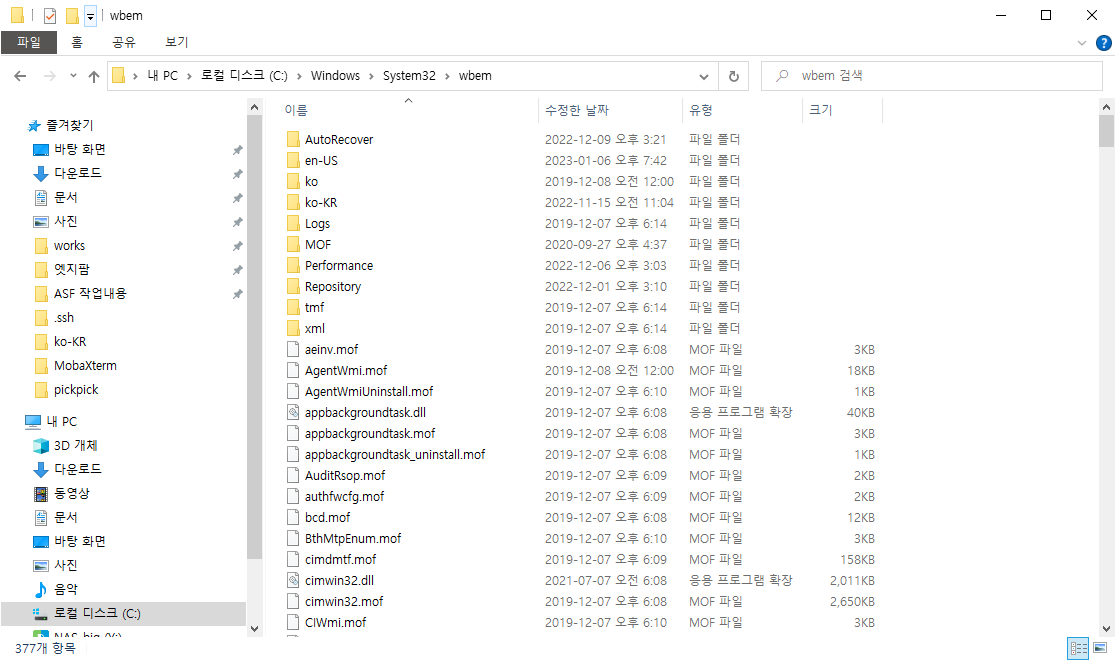Select the file name AuditRsop.mof
This screenshot has height=661, width=1116.
[x=344, y=475]
